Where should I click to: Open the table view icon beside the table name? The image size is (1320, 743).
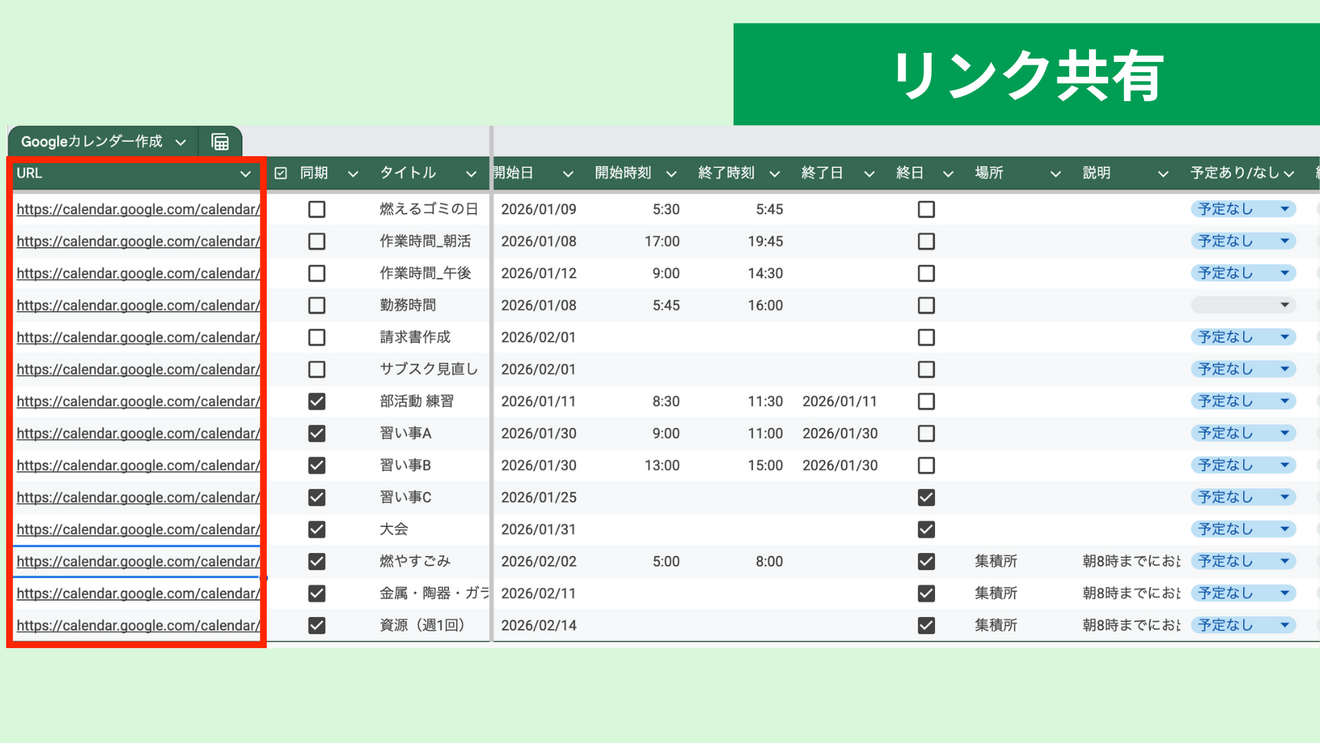(220, 142)
